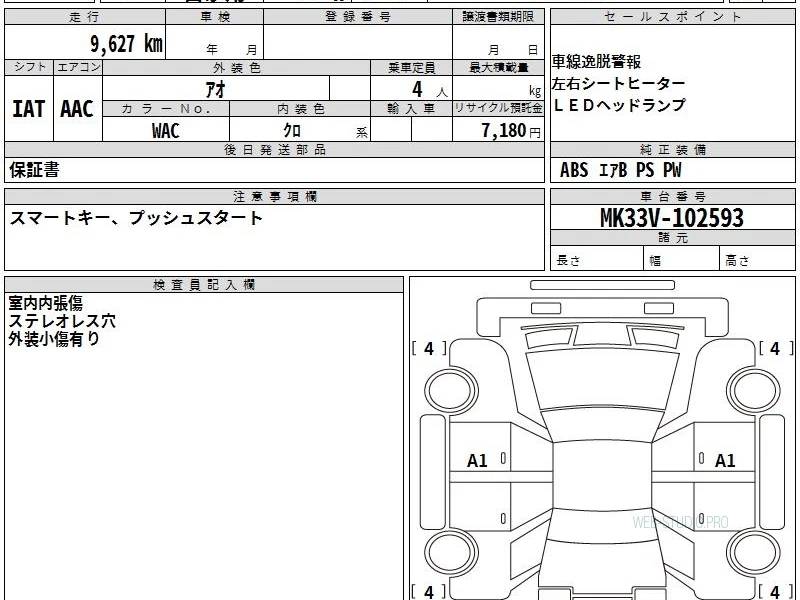Select the sales point 左右シートヒーター

point(618,83)
